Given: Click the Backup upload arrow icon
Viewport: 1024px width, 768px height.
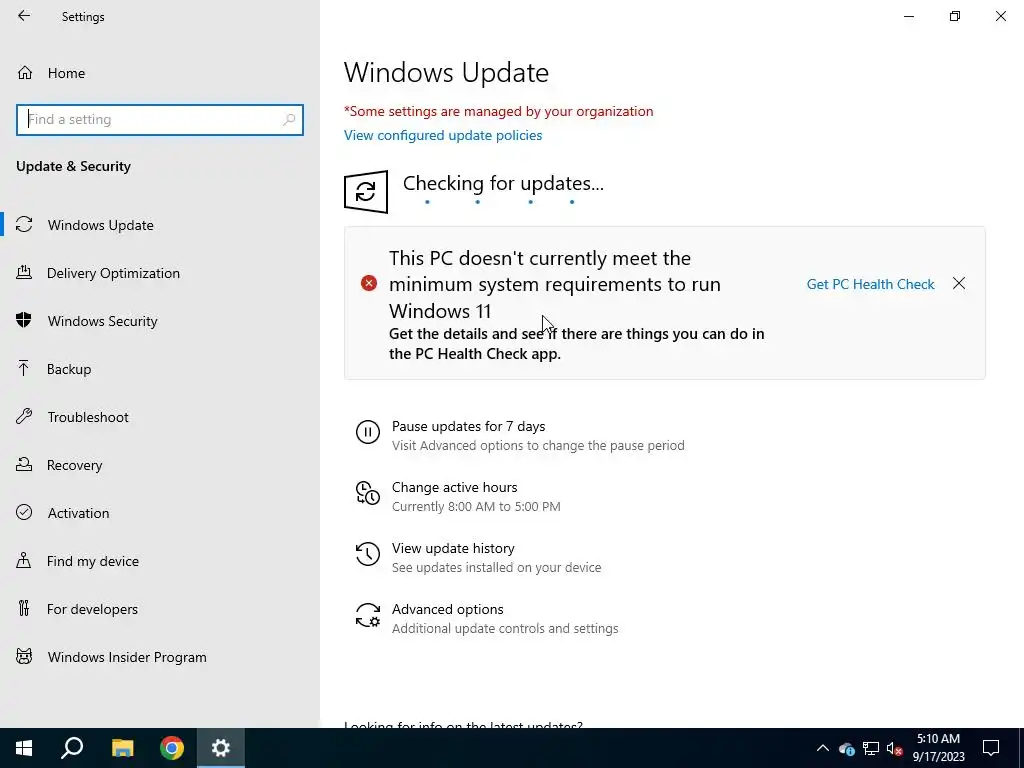Looking at the screenshot, I should (24, 368).
